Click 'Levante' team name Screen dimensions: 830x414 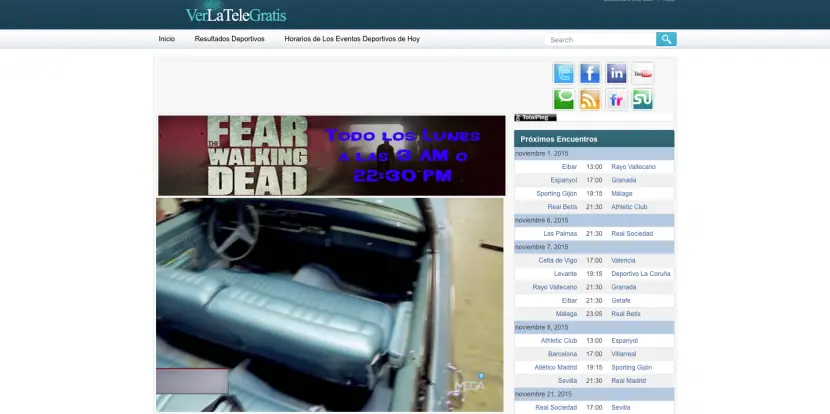(x=565, y=274)
